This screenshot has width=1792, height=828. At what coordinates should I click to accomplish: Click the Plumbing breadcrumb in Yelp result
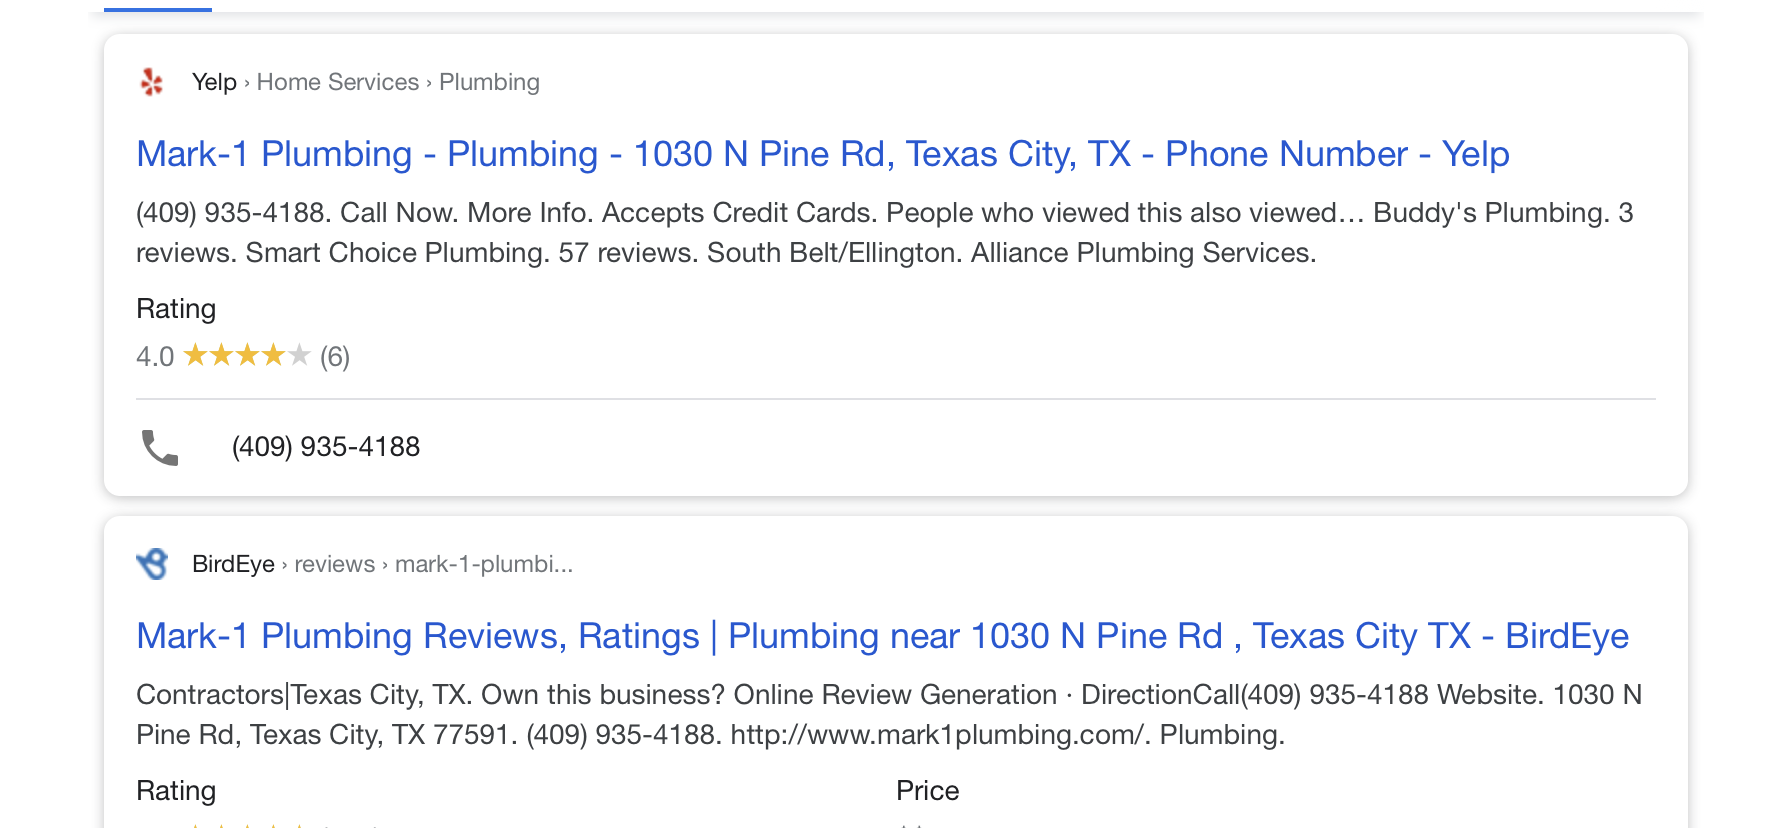[489, 82]
